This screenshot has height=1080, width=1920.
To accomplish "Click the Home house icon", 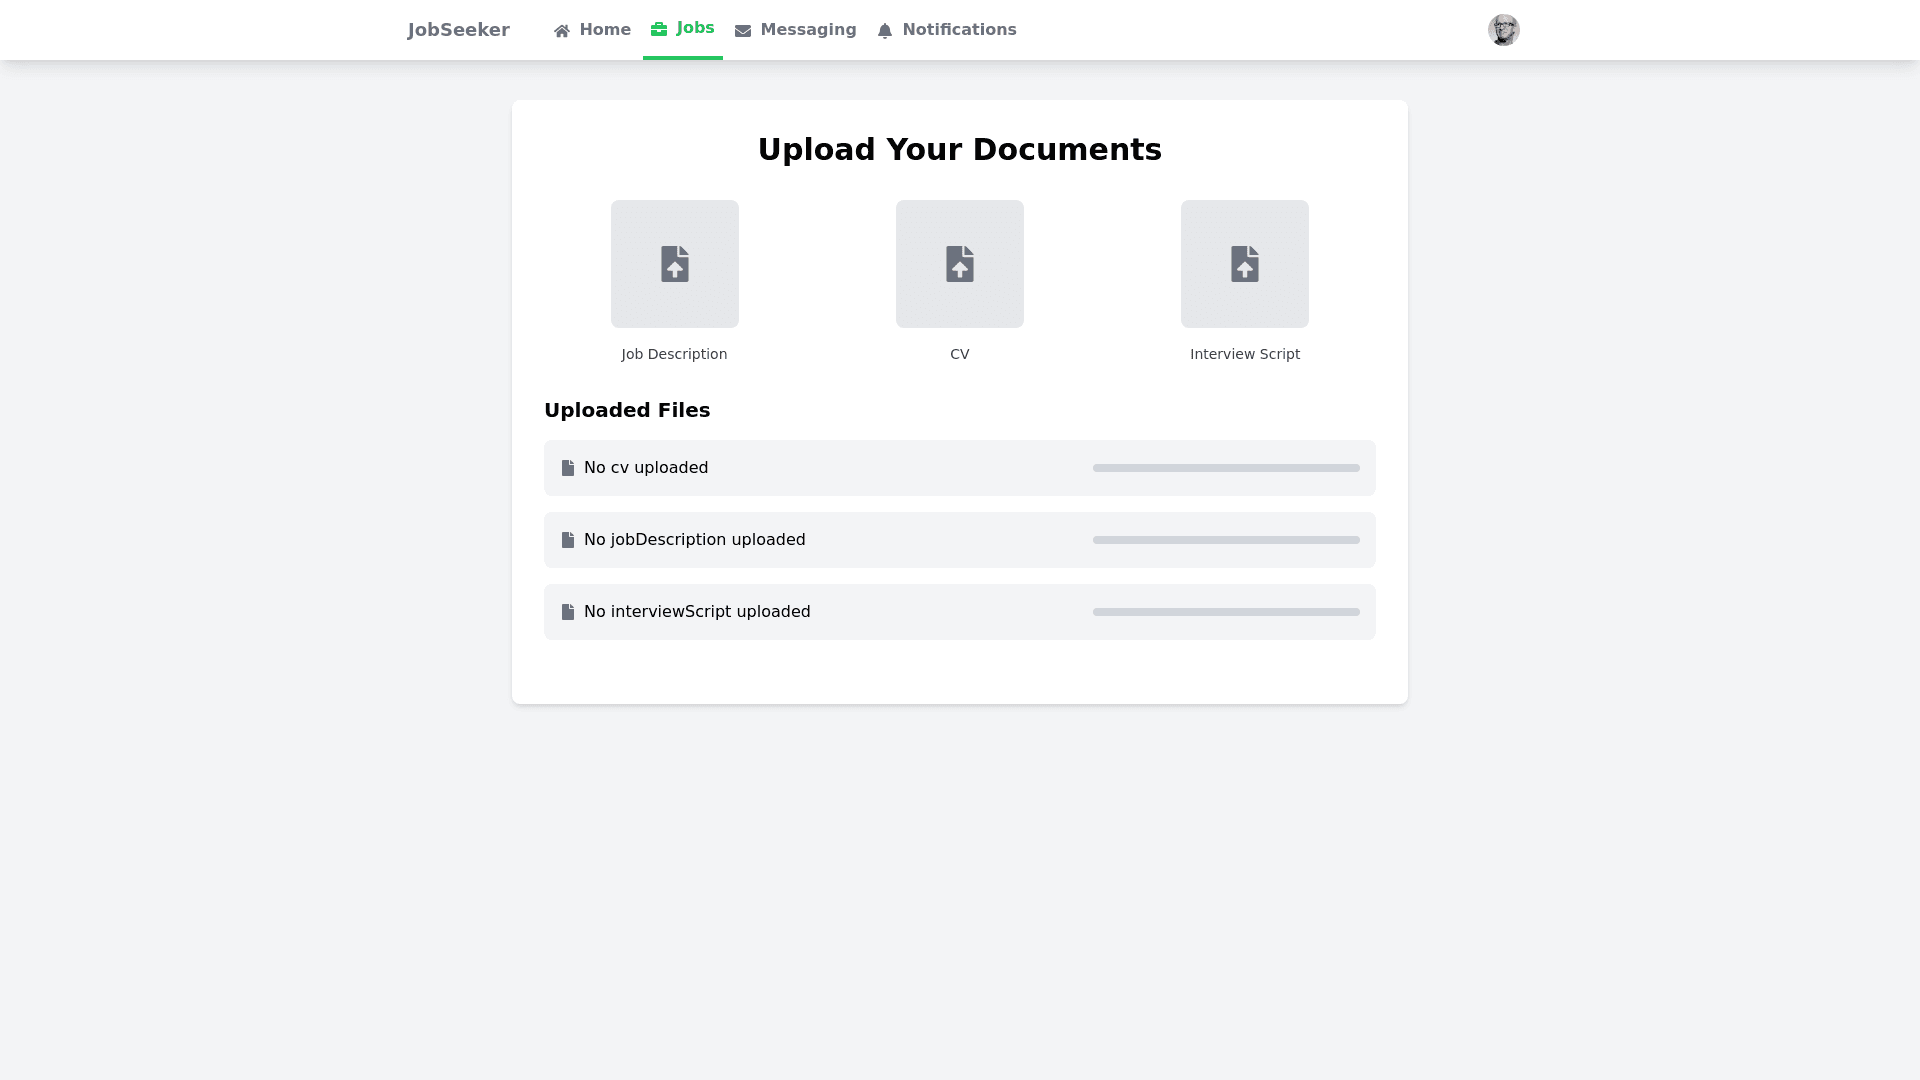I will 562,31.
